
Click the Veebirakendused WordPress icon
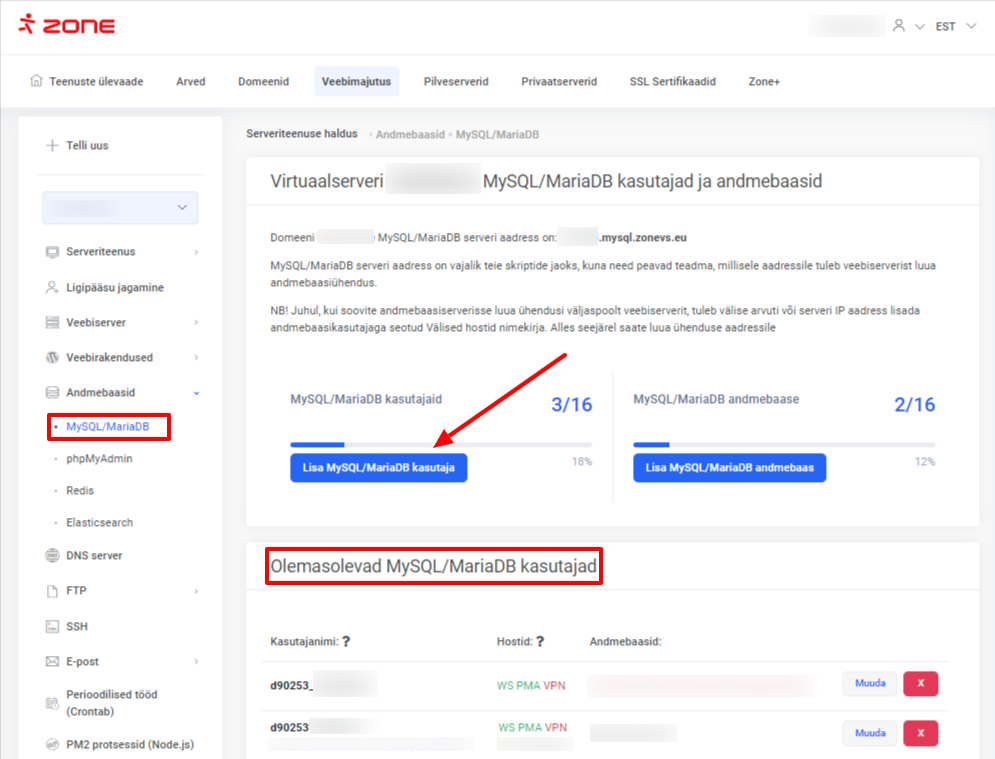[53, 357]
